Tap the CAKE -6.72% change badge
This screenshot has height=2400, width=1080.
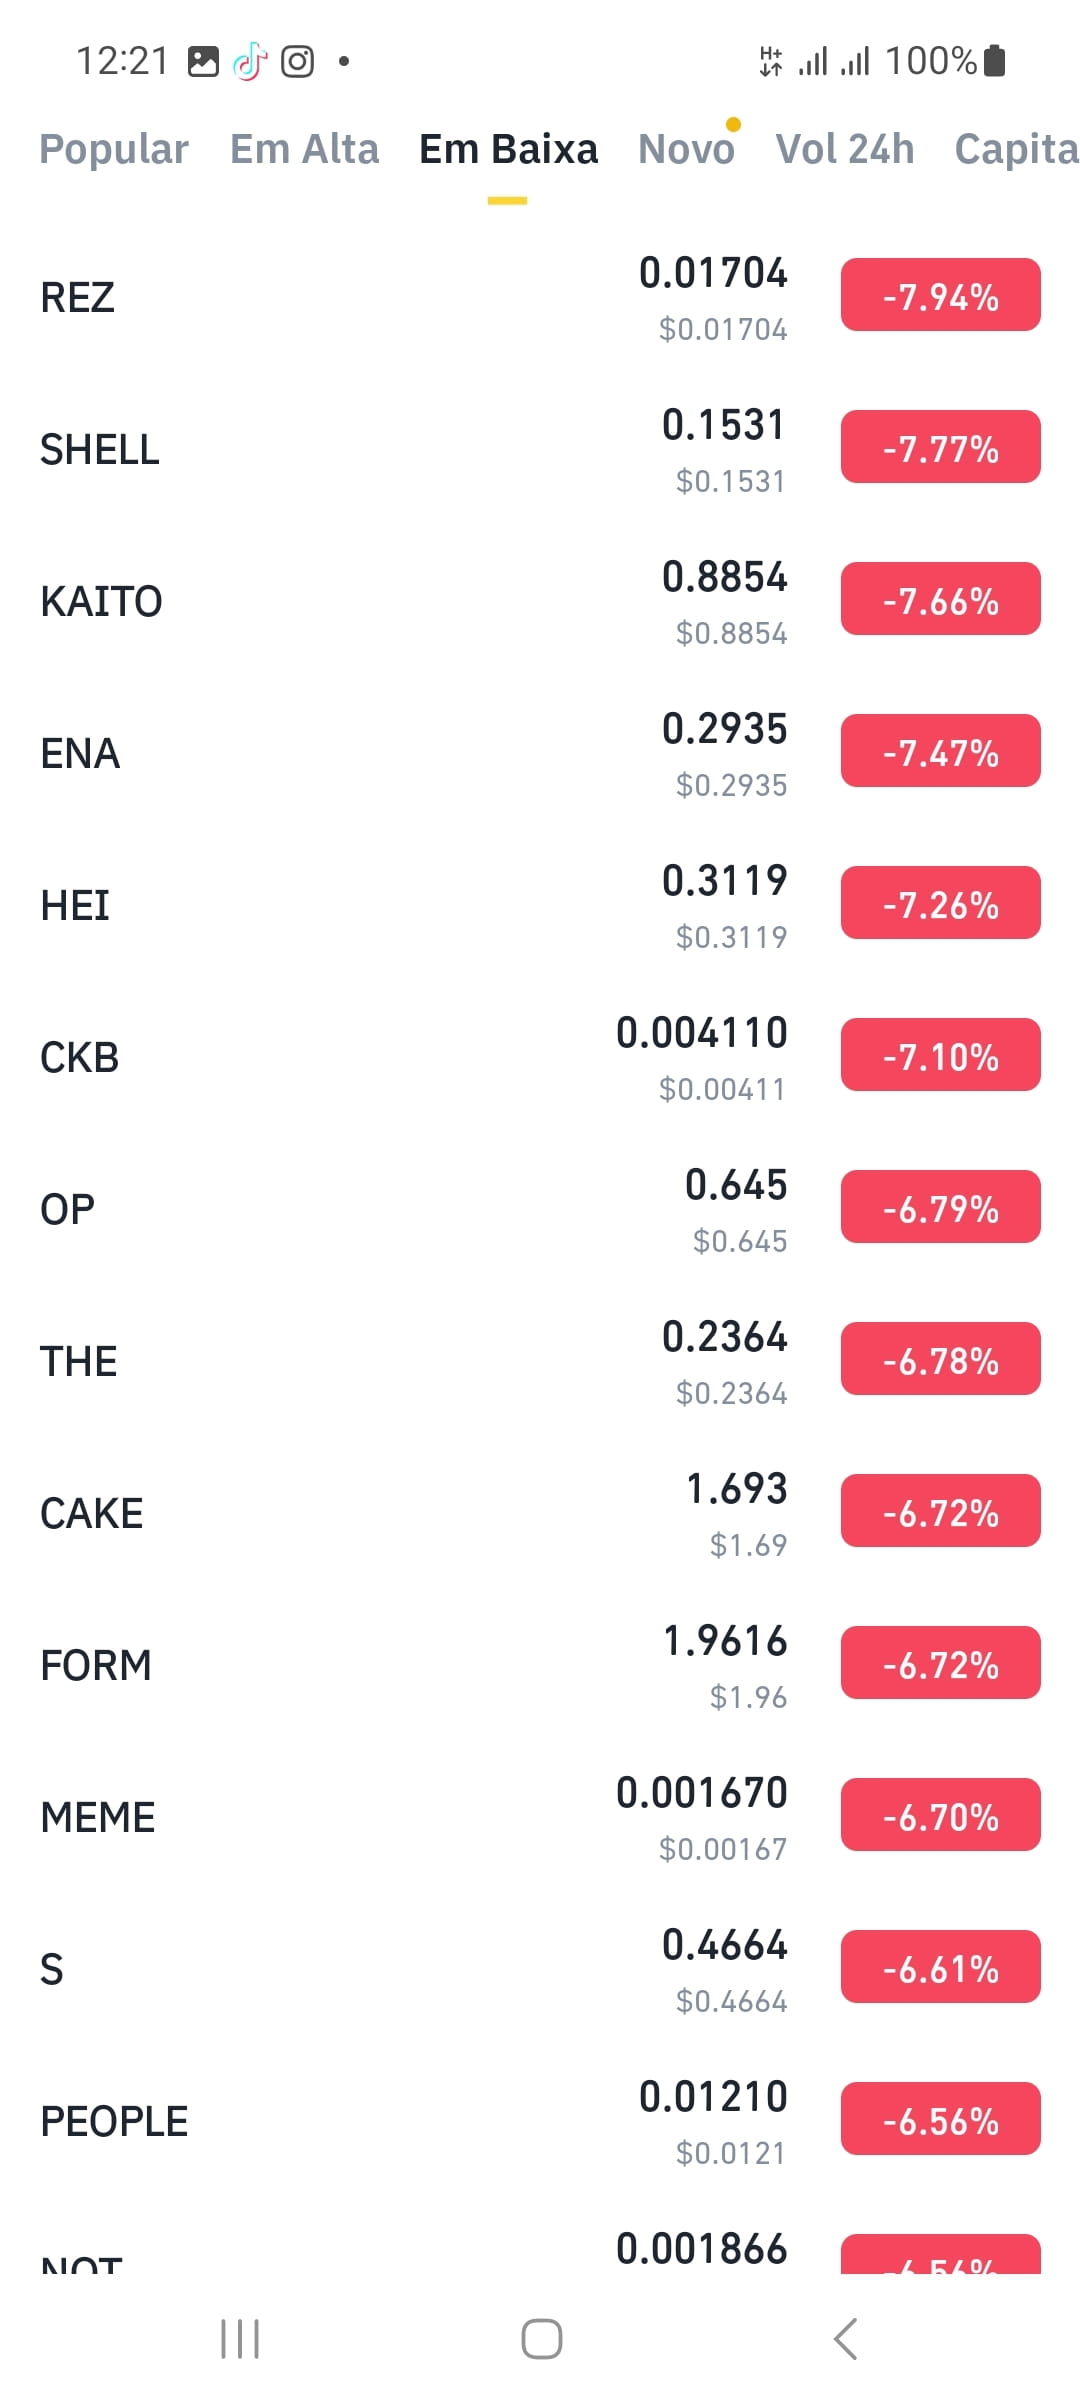coord(940,1511)
